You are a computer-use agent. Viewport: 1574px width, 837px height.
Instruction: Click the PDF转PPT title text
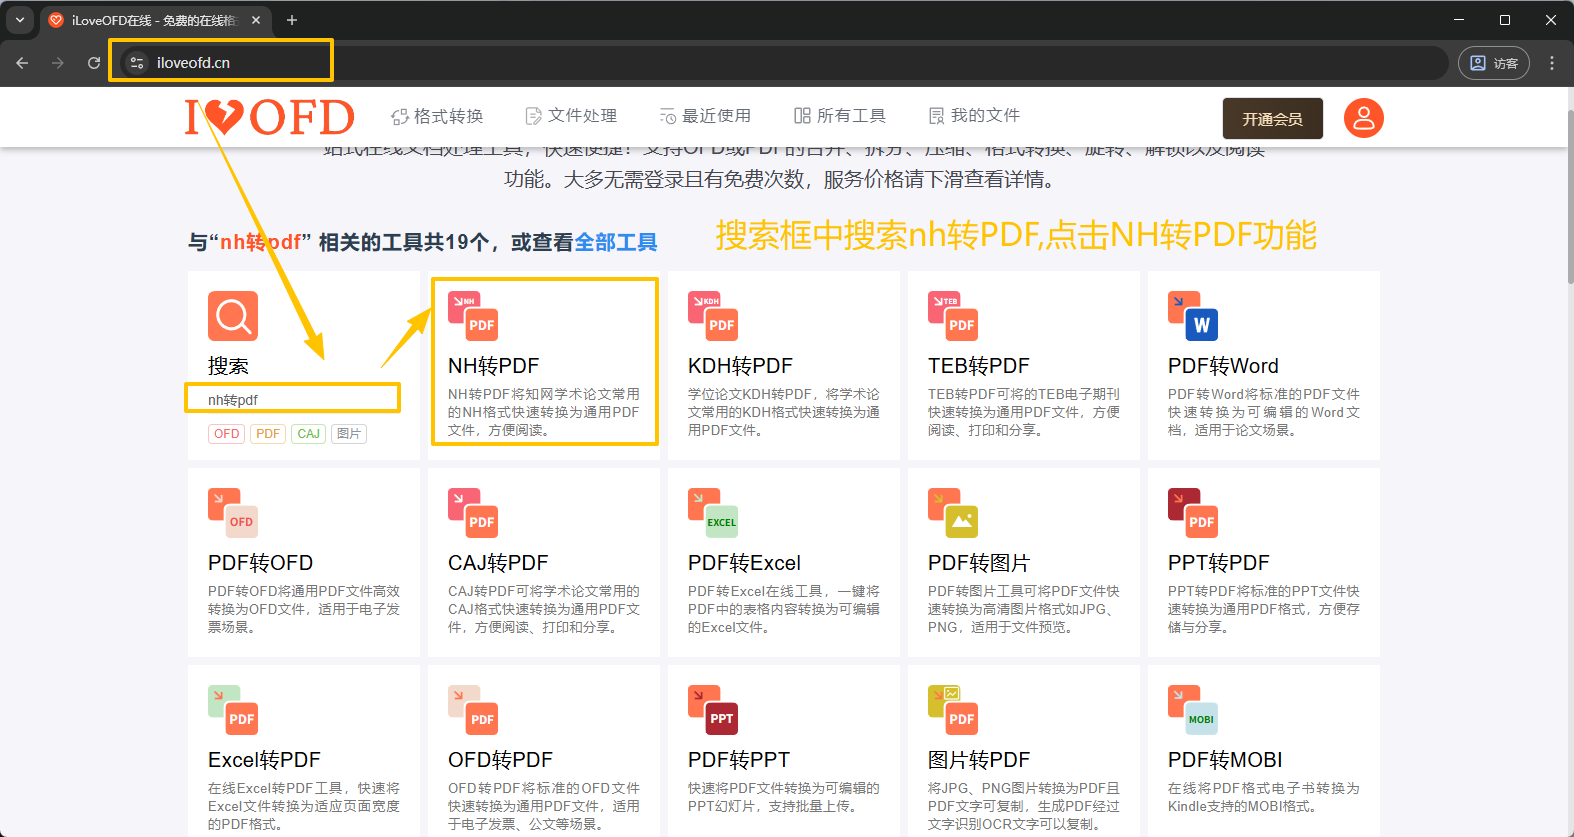coord(739,760)
